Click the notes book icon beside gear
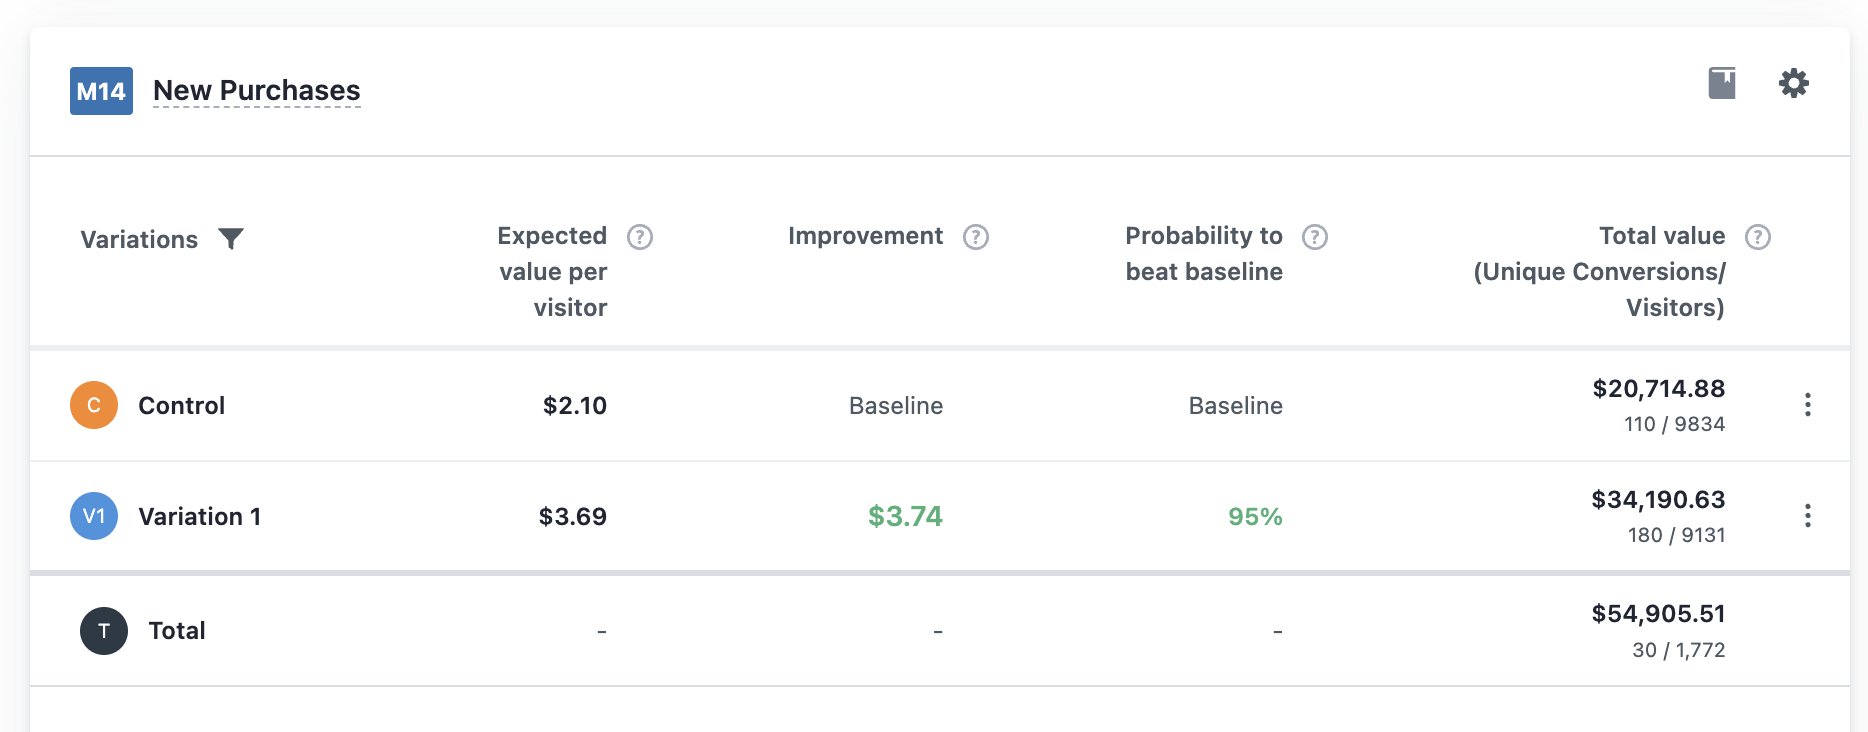Viewport: 1868px width, 732px height. [x=1722, y=83]
